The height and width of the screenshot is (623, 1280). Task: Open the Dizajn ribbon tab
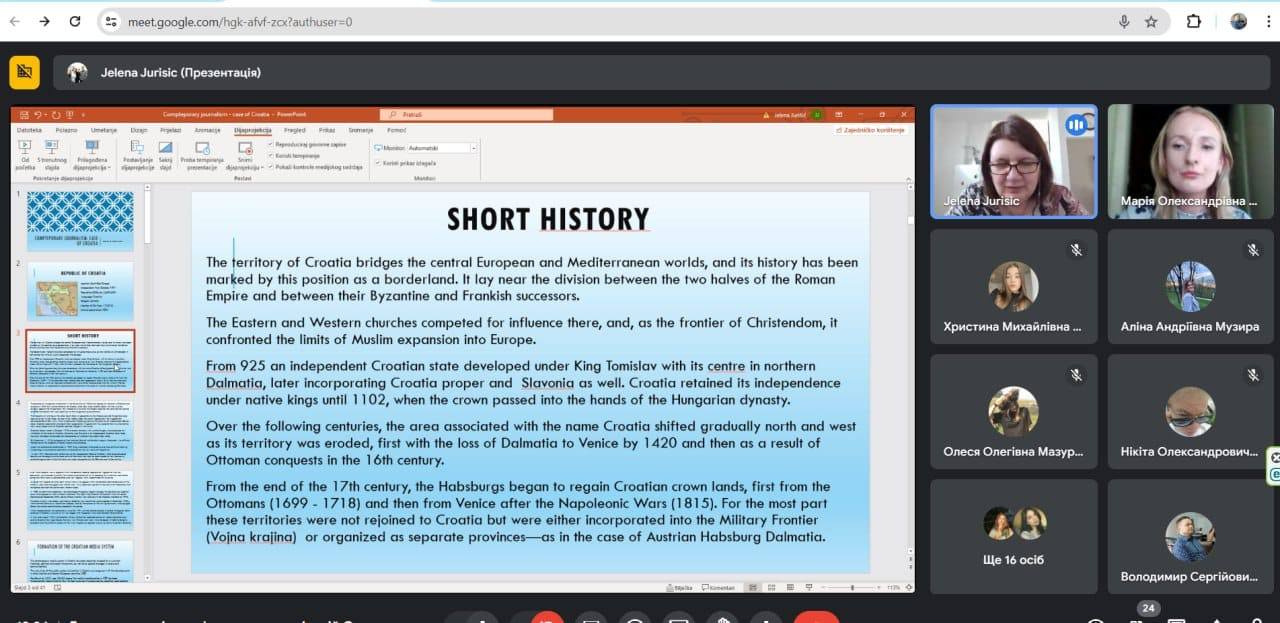coord(139,130)
